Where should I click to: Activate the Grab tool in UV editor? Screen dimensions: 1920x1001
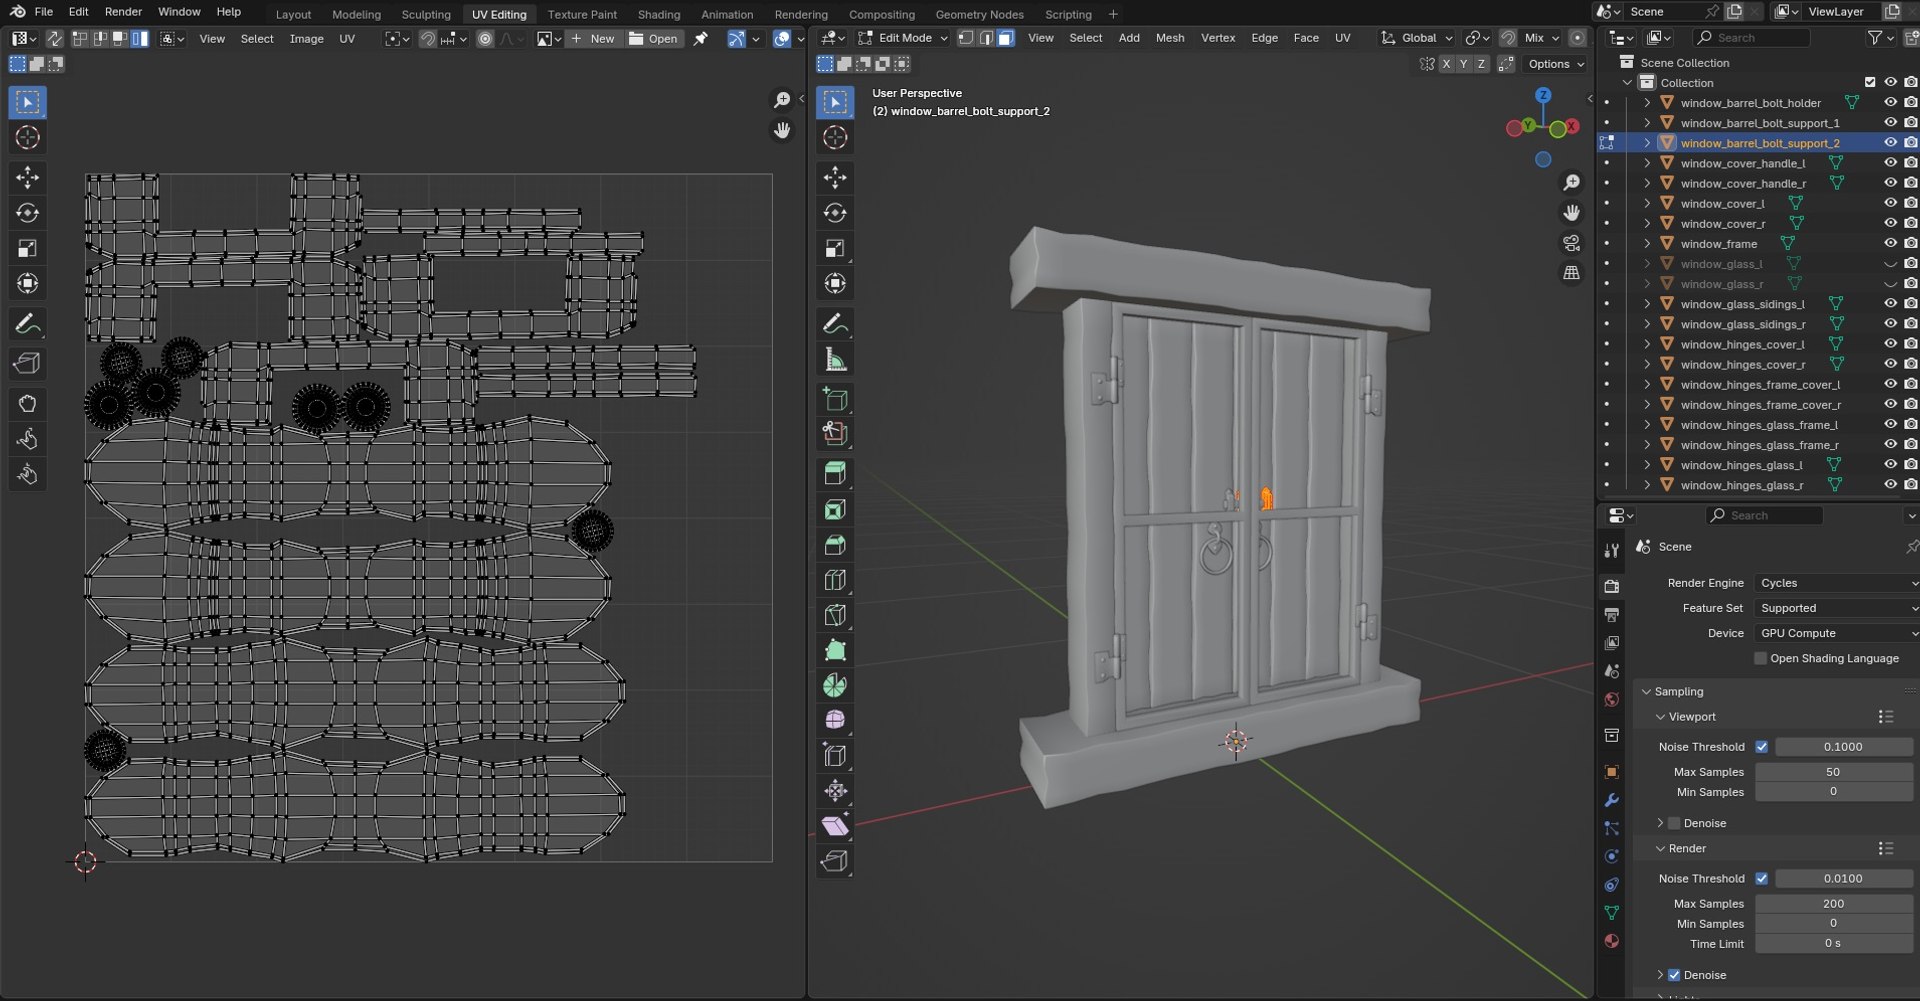coord(28,404)
